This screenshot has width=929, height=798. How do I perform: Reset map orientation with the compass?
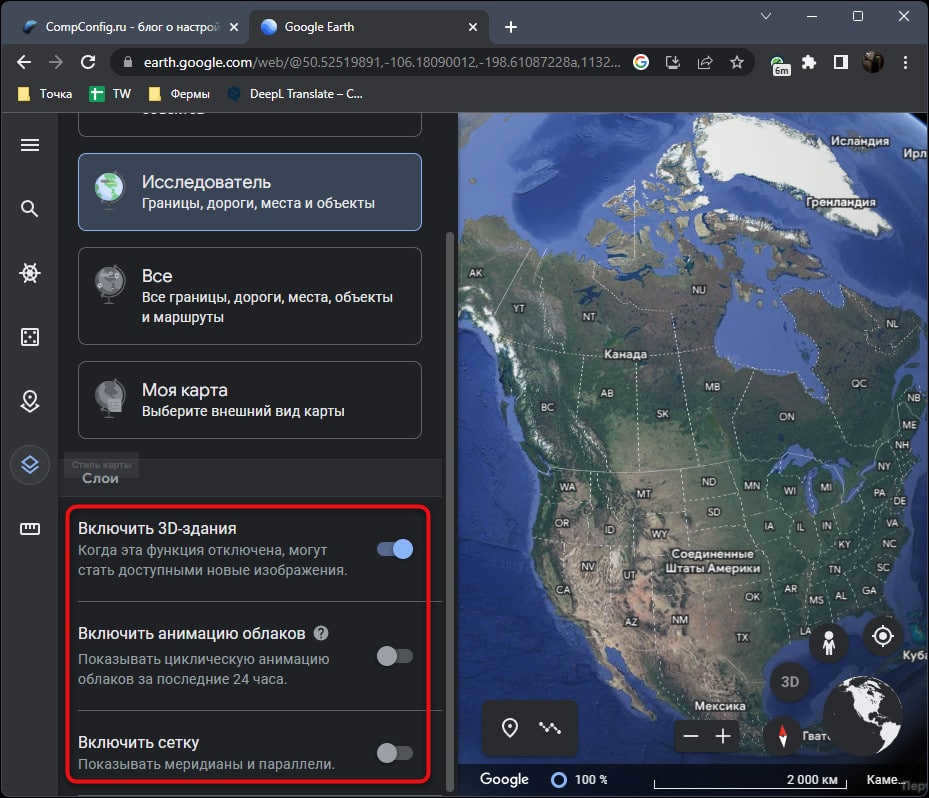(x=783, y=736)
